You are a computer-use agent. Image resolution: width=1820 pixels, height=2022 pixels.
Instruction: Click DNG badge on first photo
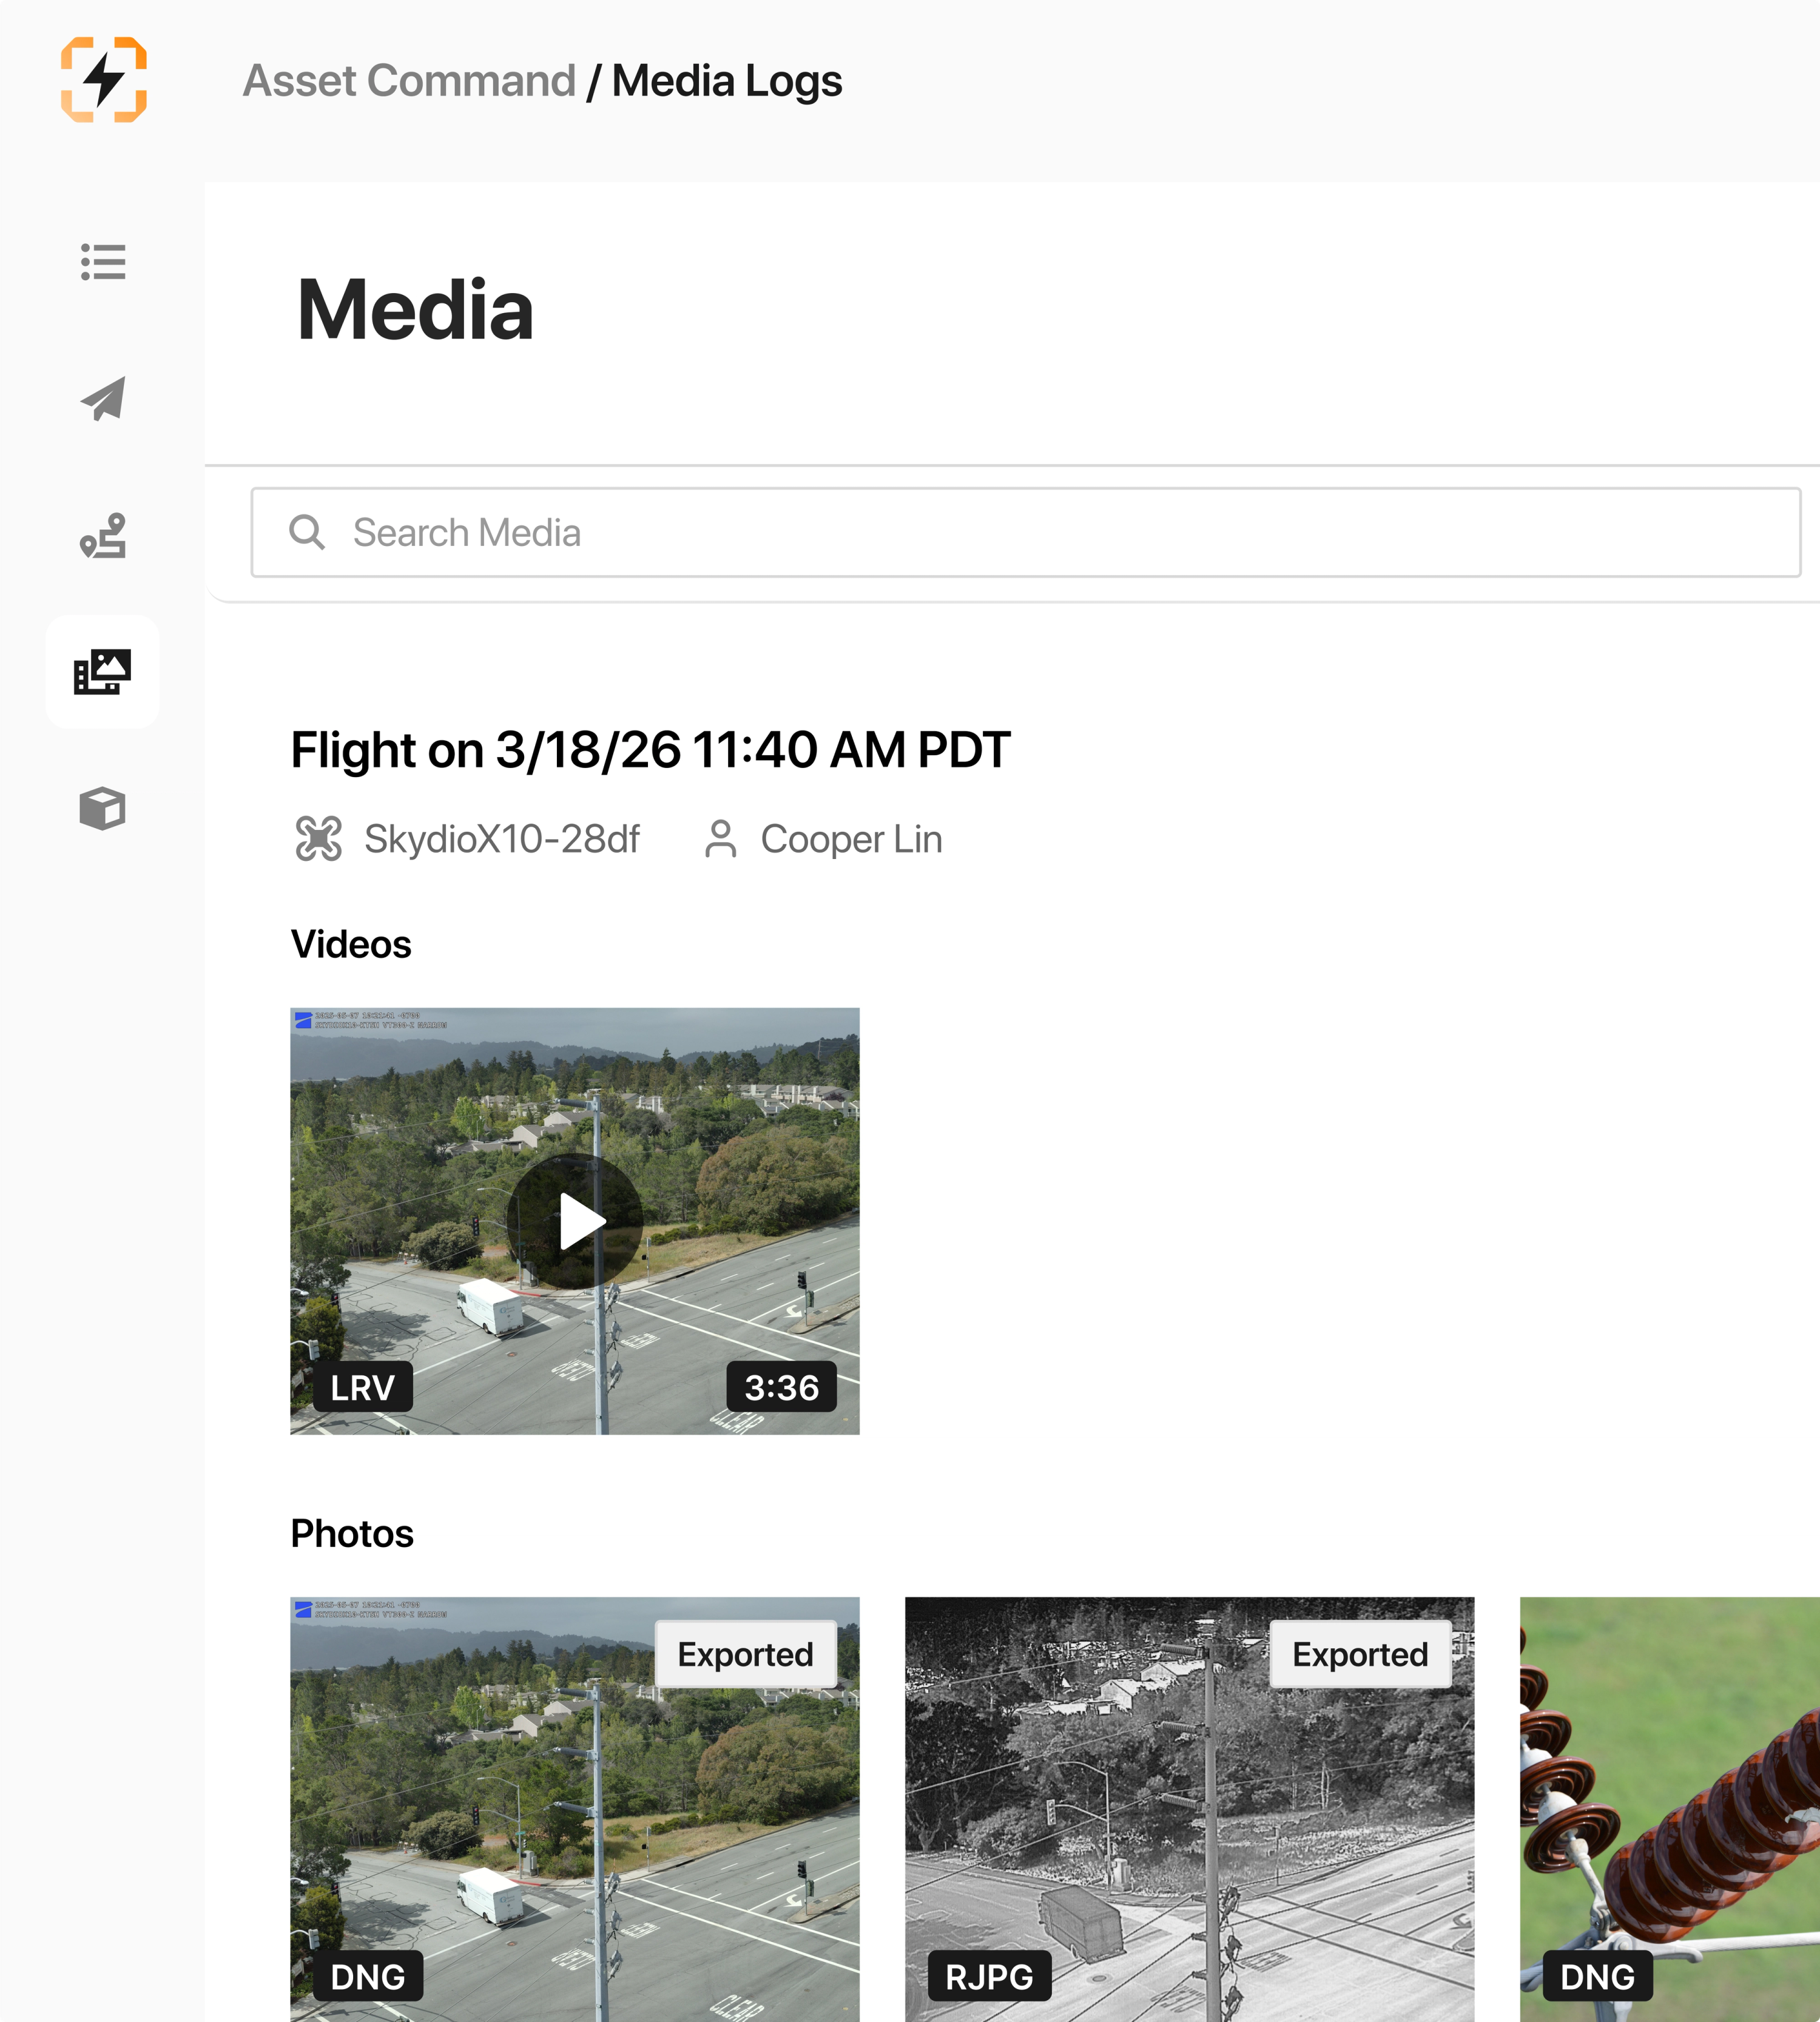pyautogui.click(x=368, y=1976)
